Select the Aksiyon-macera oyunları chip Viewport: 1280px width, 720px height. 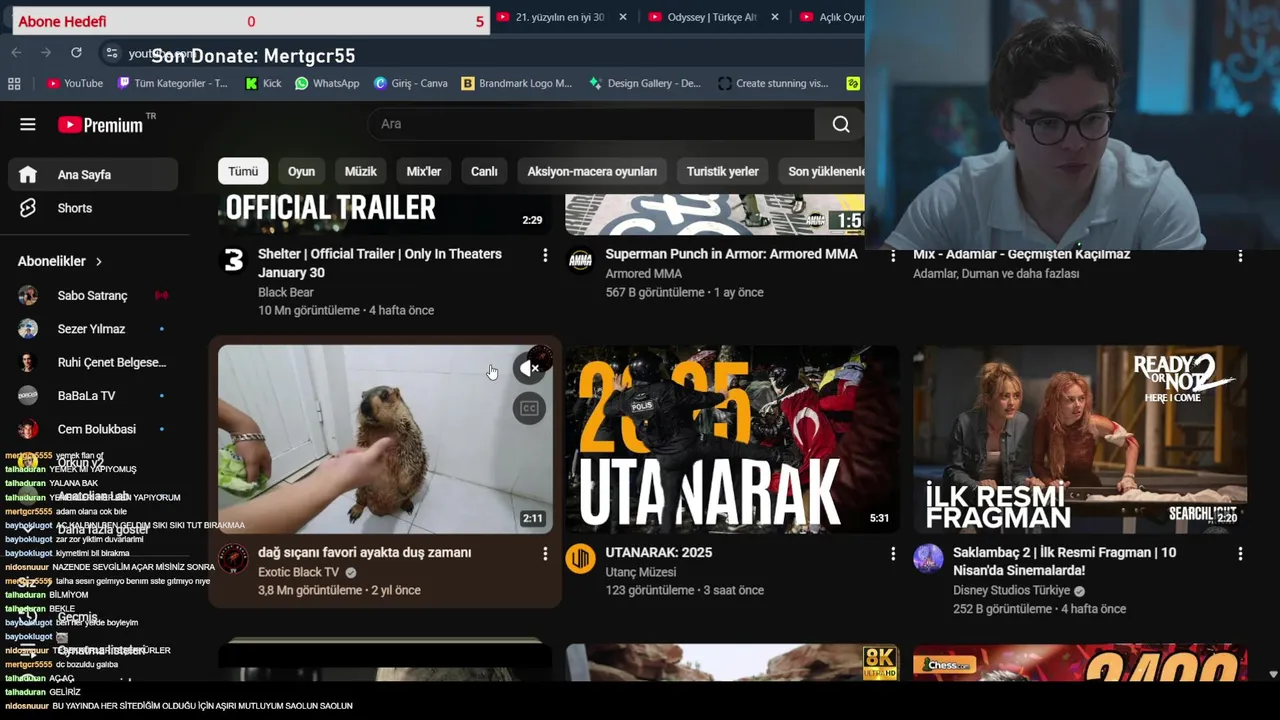pyautogui.click(x=592, y=171)
